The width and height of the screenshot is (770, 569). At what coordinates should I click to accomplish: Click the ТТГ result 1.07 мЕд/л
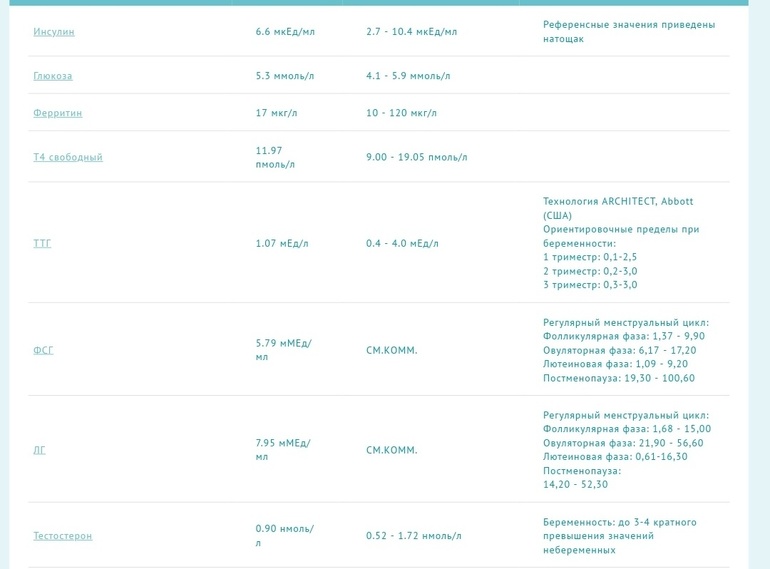(282, 243)
